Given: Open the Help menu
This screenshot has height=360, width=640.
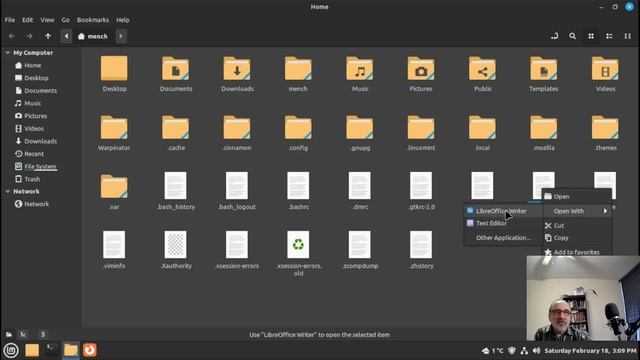Looking at the screenshot, I should click(x=122, y=20).
